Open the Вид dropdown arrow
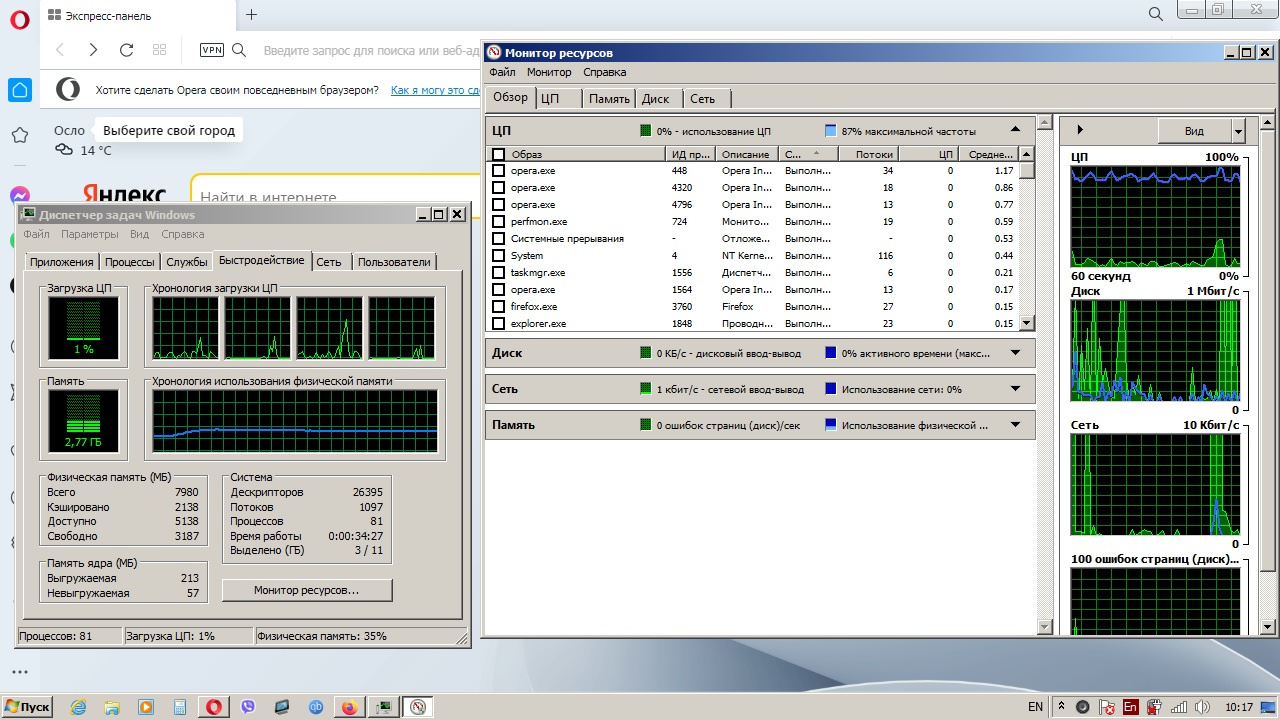1280x720 pixels. click(x=1238, y=131)
